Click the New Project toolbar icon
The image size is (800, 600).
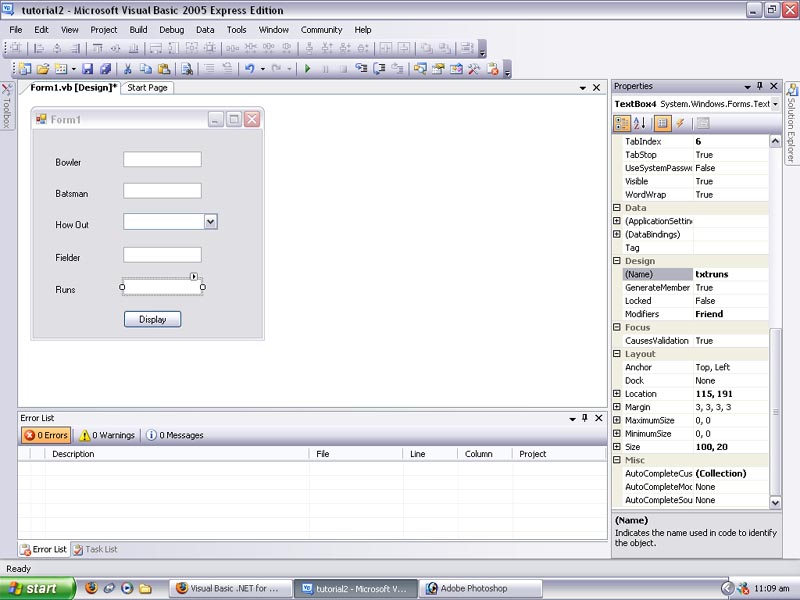(x=25, y=69)
